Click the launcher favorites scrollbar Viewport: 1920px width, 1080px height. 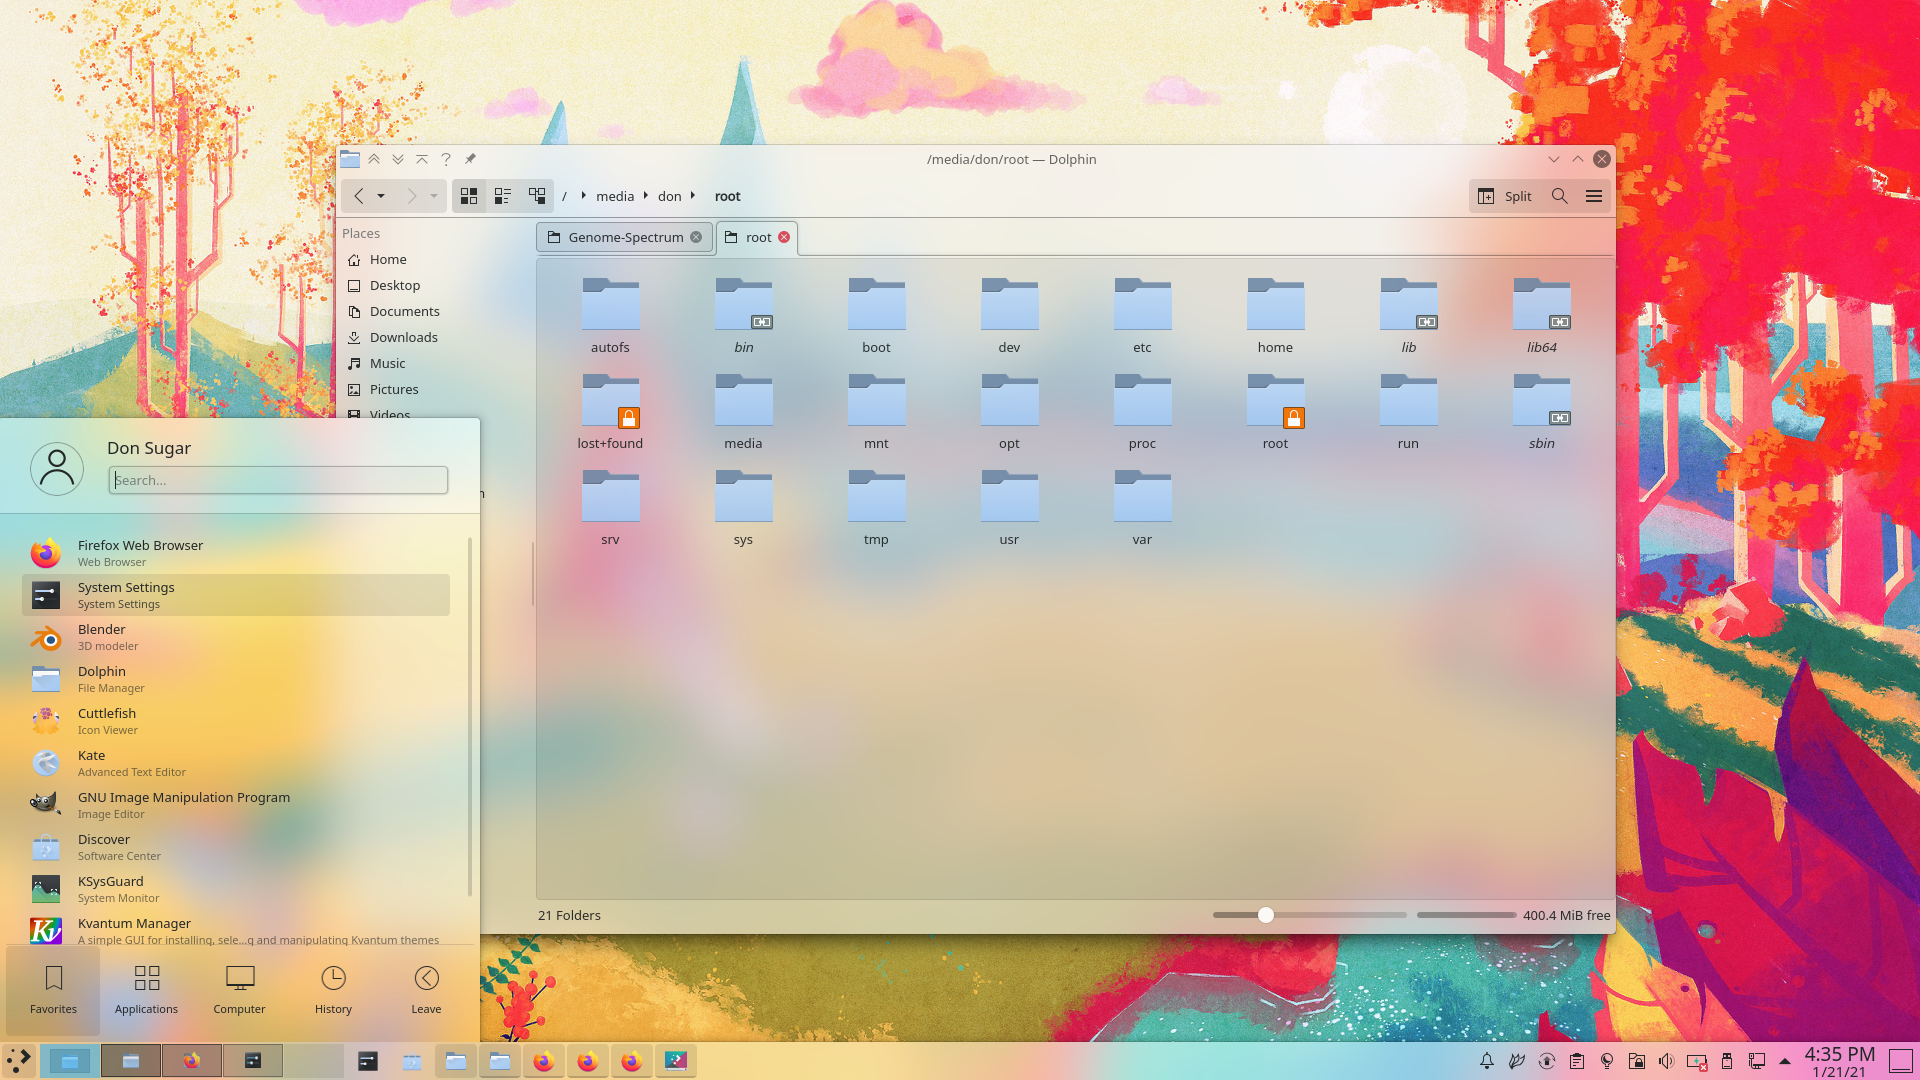coord(470,717)
